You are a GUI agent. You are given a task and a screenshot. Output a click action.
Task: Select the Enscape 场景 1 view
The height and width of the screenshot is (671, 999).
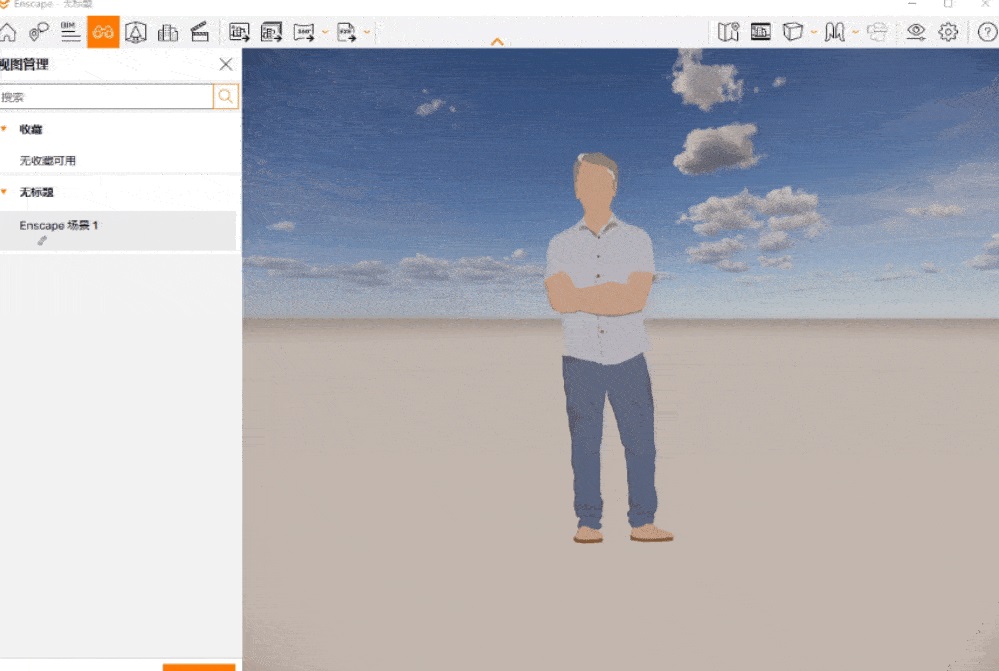(59, 226)
